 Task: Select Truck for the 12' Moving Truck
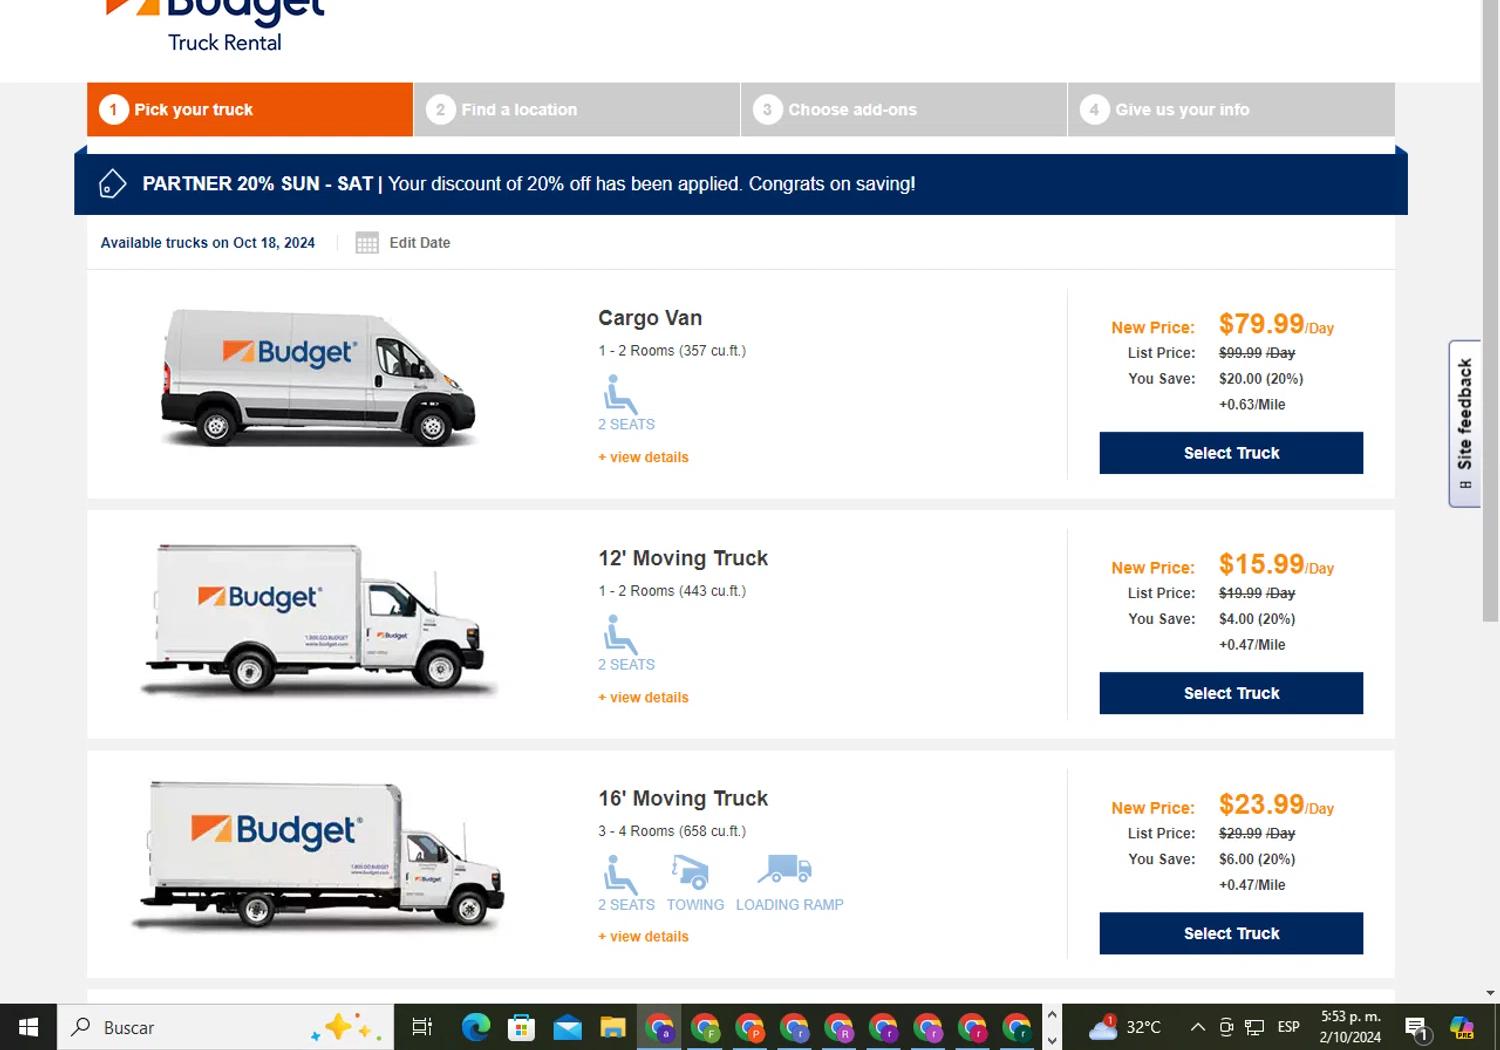coord(1231,693)
